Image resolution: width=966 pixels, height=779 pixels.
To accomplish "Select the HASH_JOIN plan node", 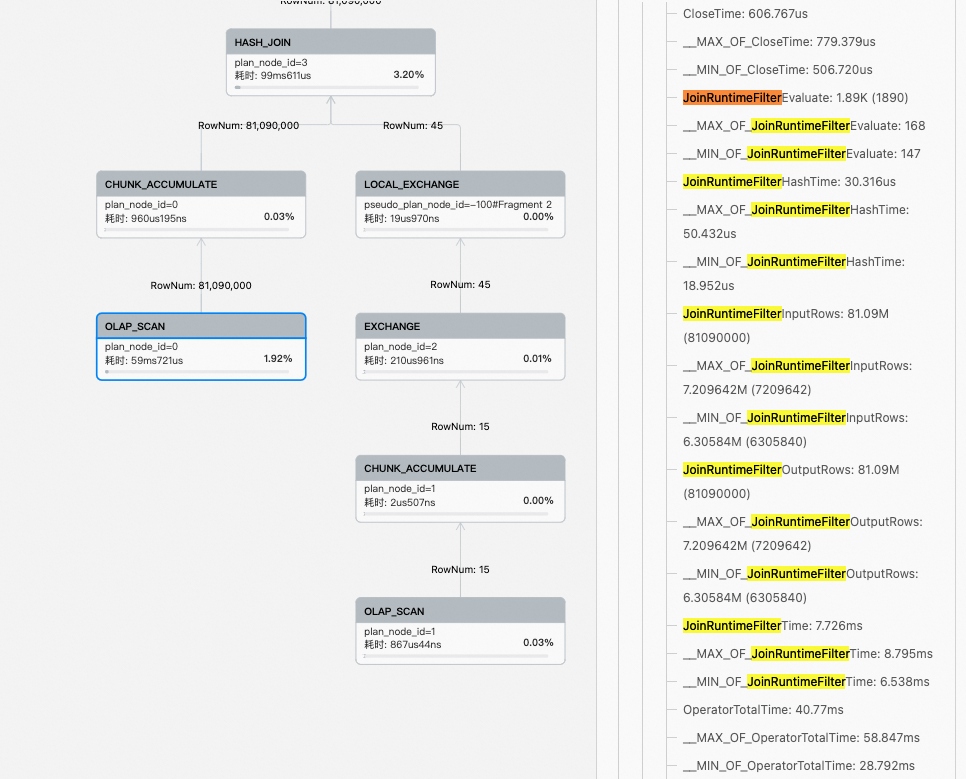I will [x=331, y=62].
